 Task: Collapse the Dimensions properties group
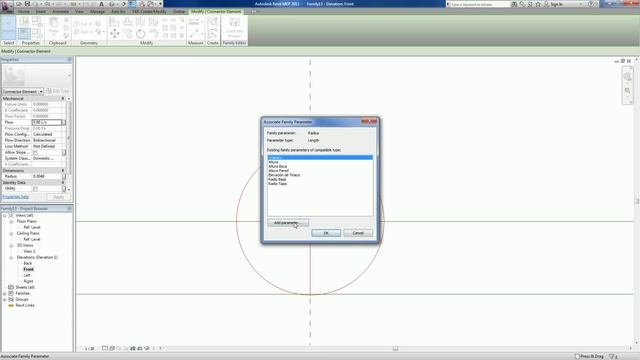[x=63, y=171]
